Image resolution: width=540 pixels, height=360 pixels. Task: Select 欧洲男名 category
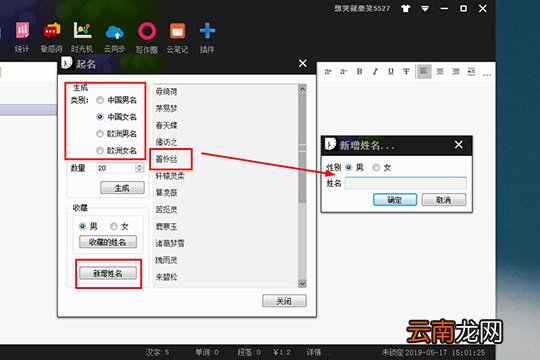pos(100,134)
